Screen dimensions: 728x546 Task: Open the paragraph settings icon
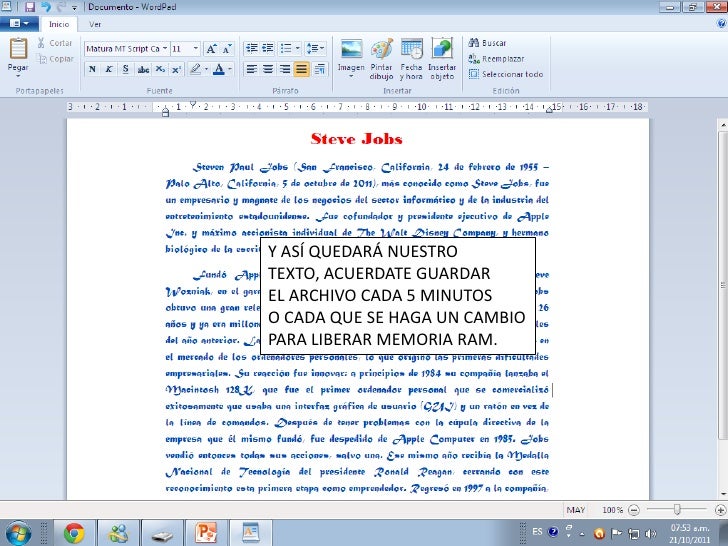pyautogui.click(x=320, y=70)
